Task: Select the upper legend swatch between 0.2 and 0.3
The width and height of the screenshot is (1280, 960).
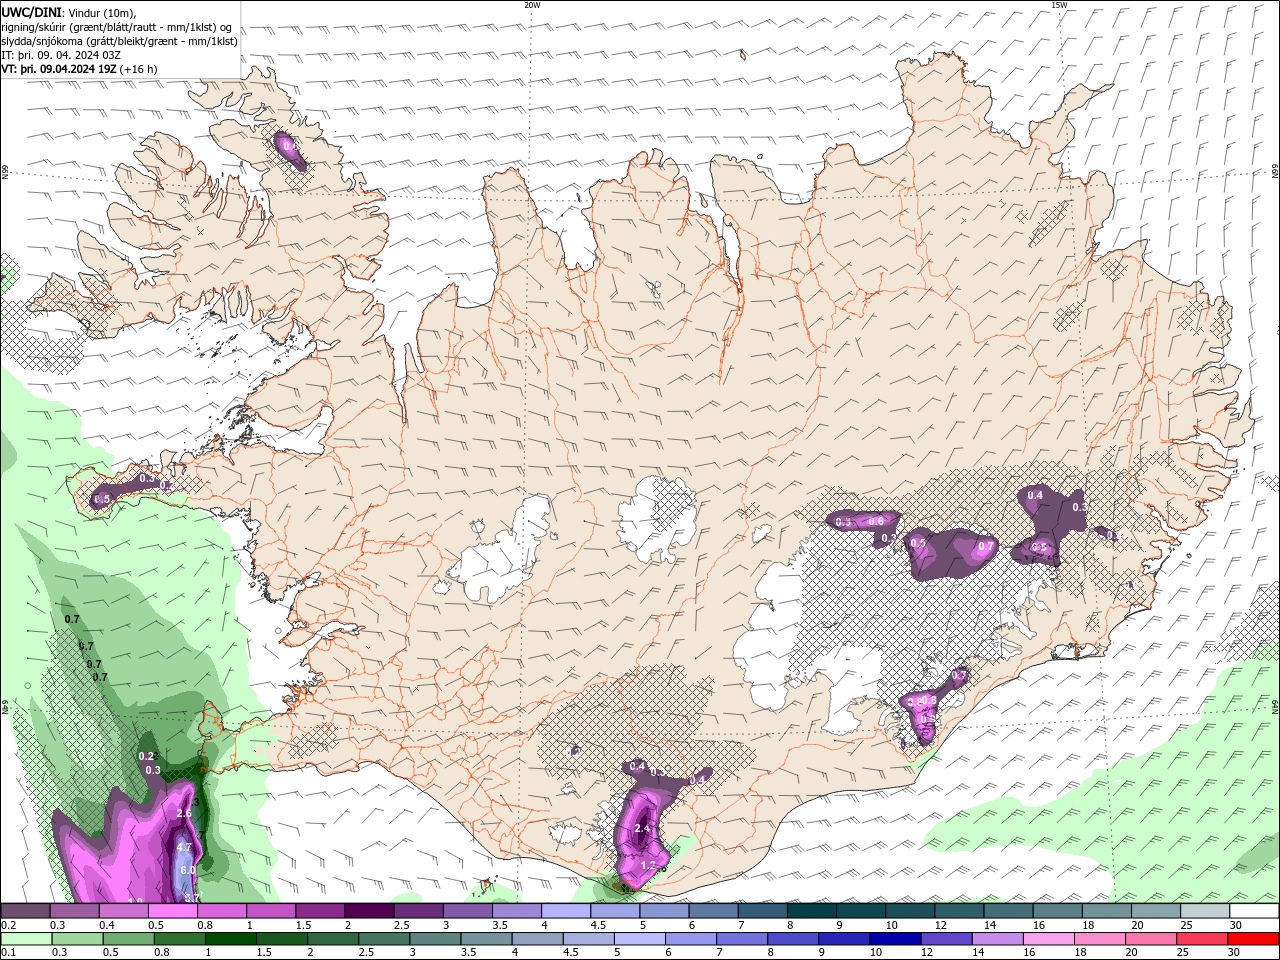Action: coord(25,911)
